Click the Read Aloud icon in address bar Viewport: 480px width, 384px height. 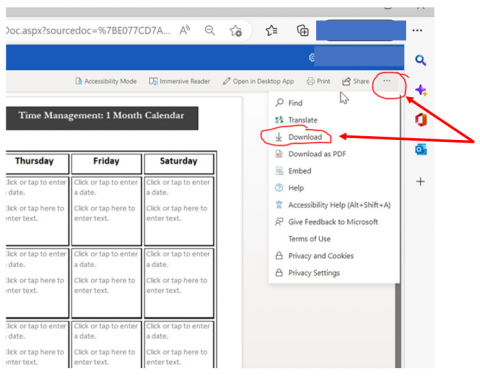pyautogui.click(x=185, y=31)
